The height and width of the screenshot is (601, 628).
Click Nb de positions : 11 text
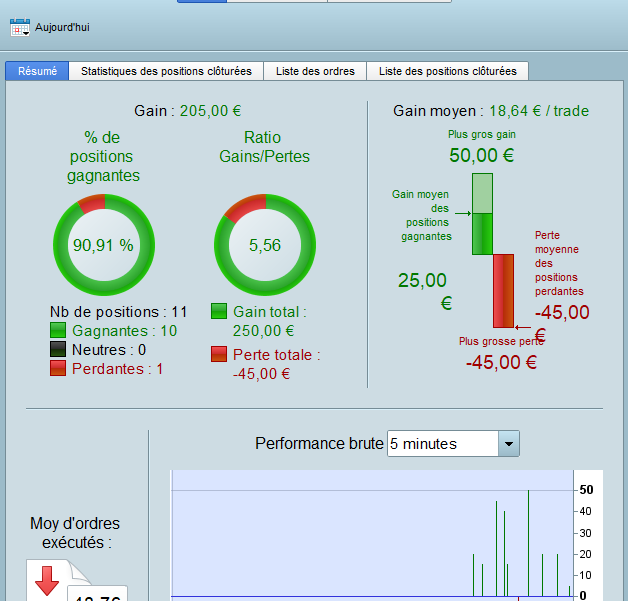pos(119,312)
